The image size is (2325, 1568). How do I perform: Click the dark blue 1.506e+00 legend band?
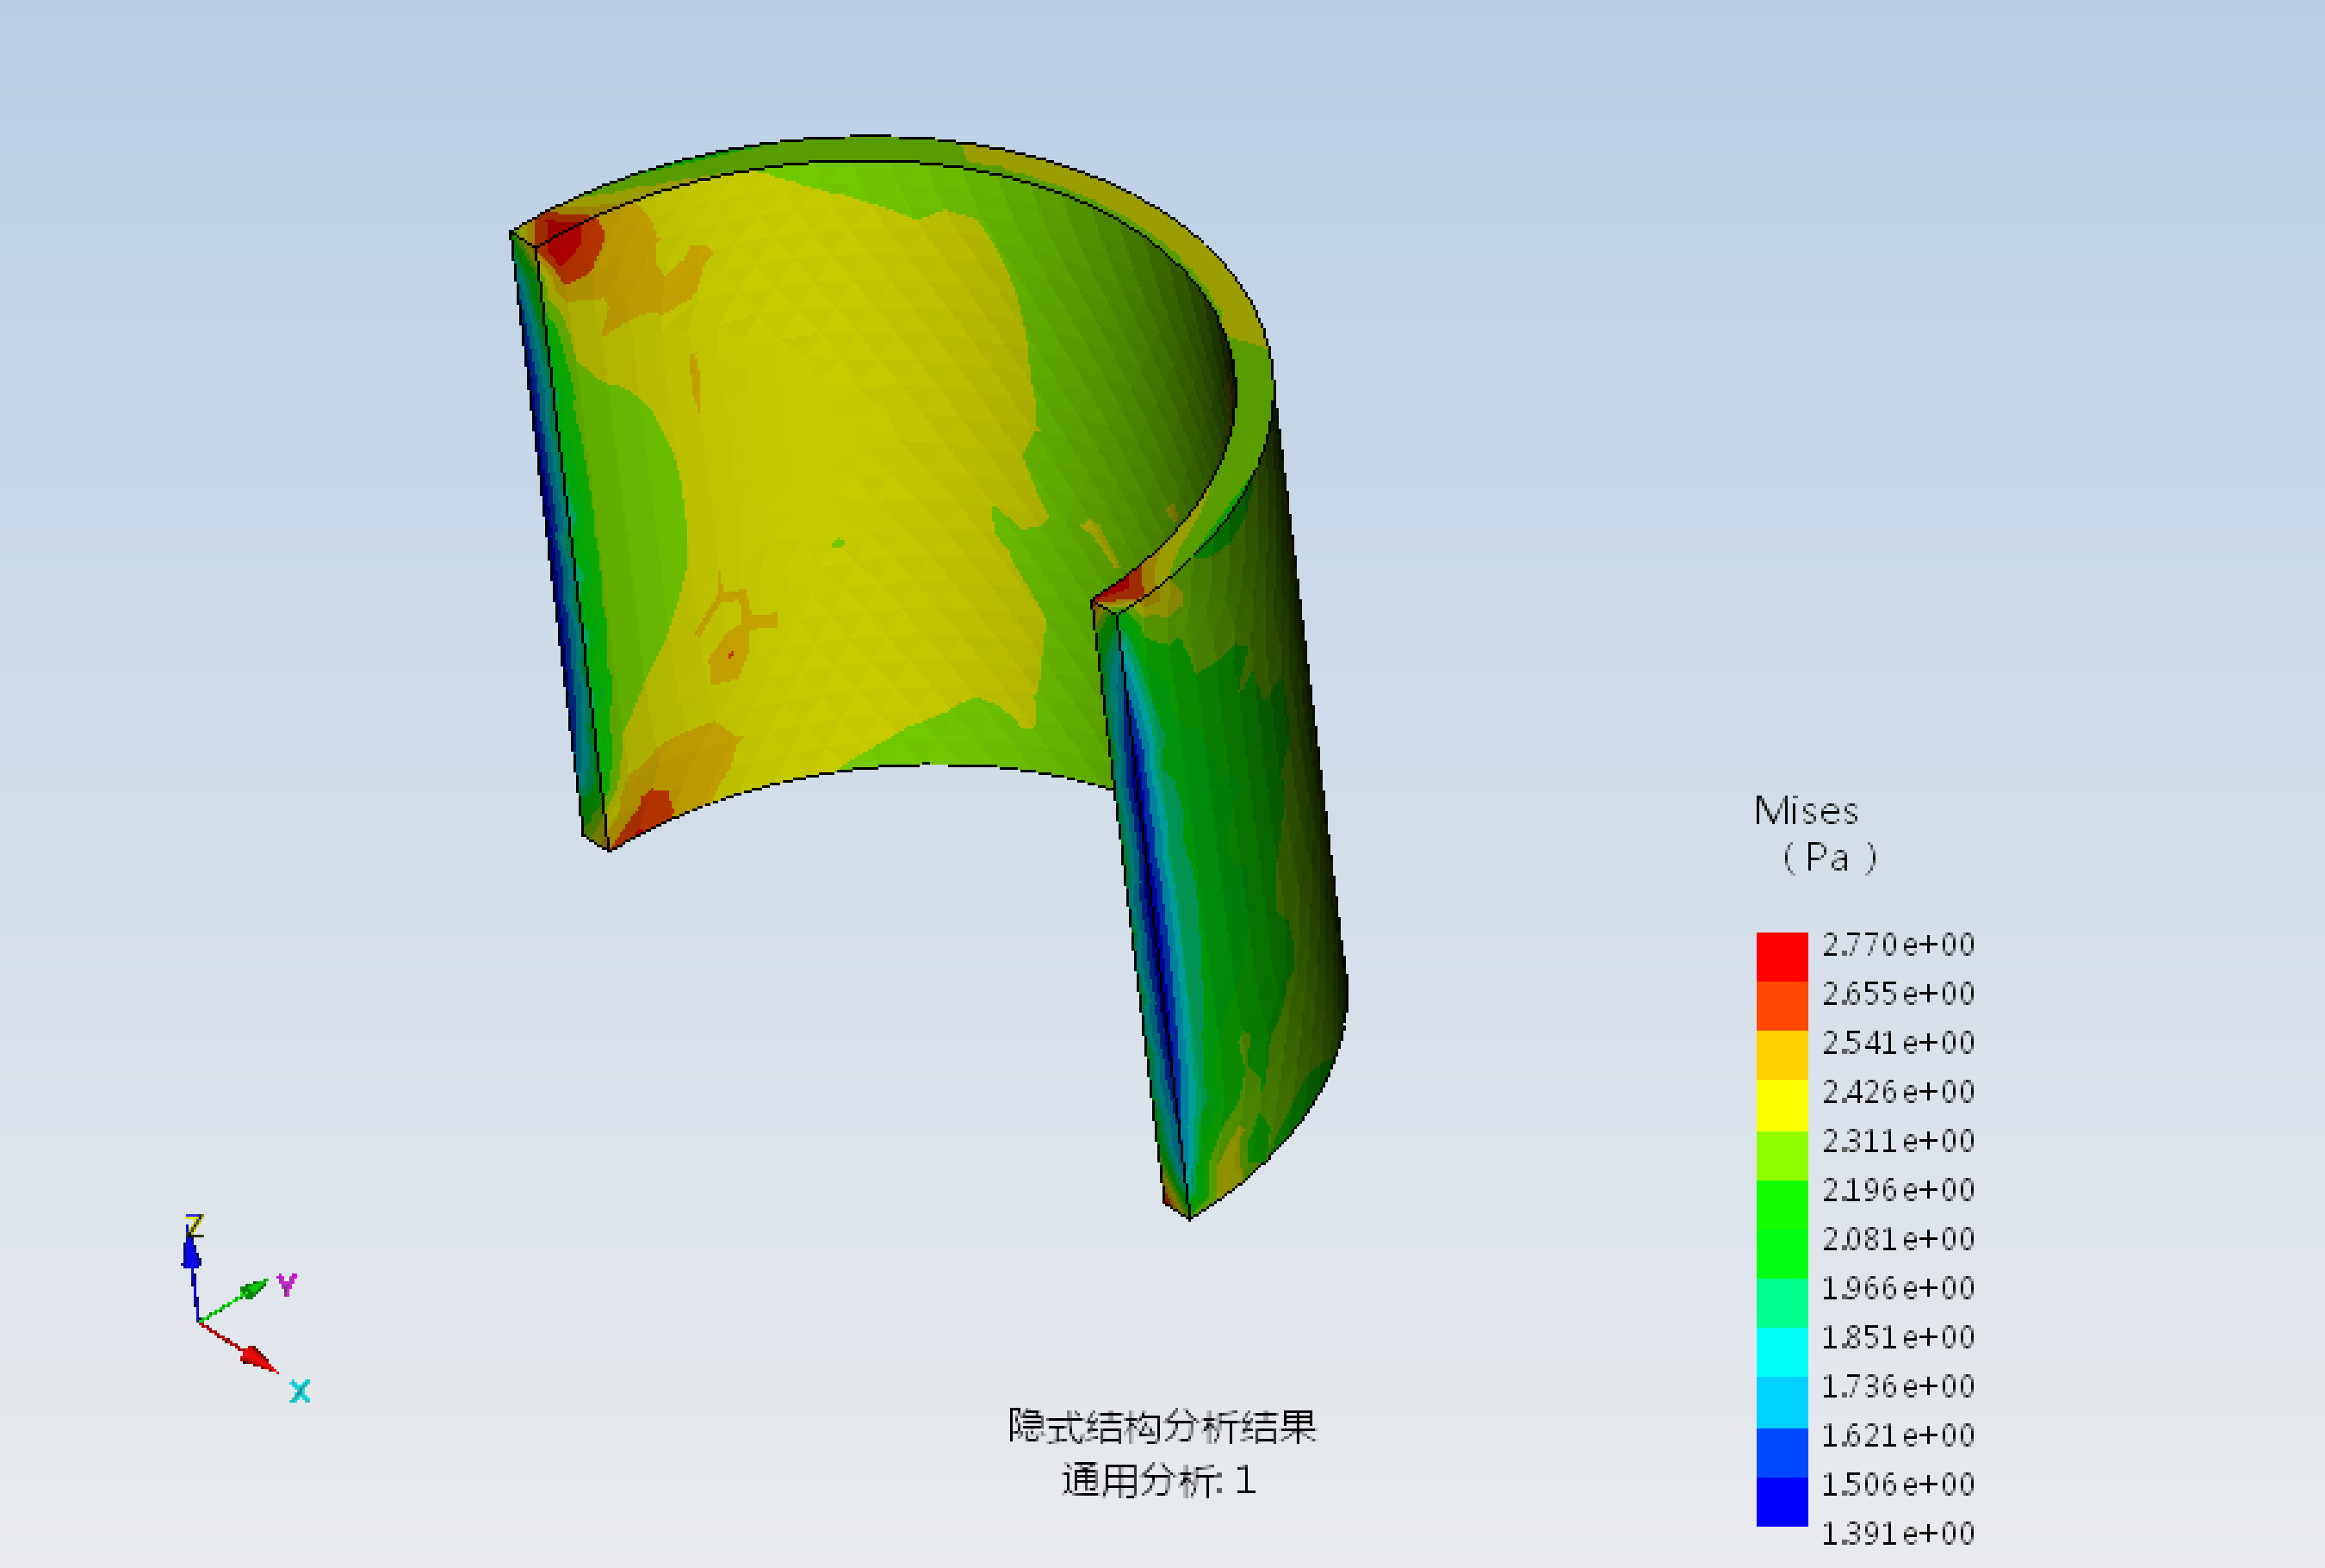pyautogui.click(x=1782, y=1501)
